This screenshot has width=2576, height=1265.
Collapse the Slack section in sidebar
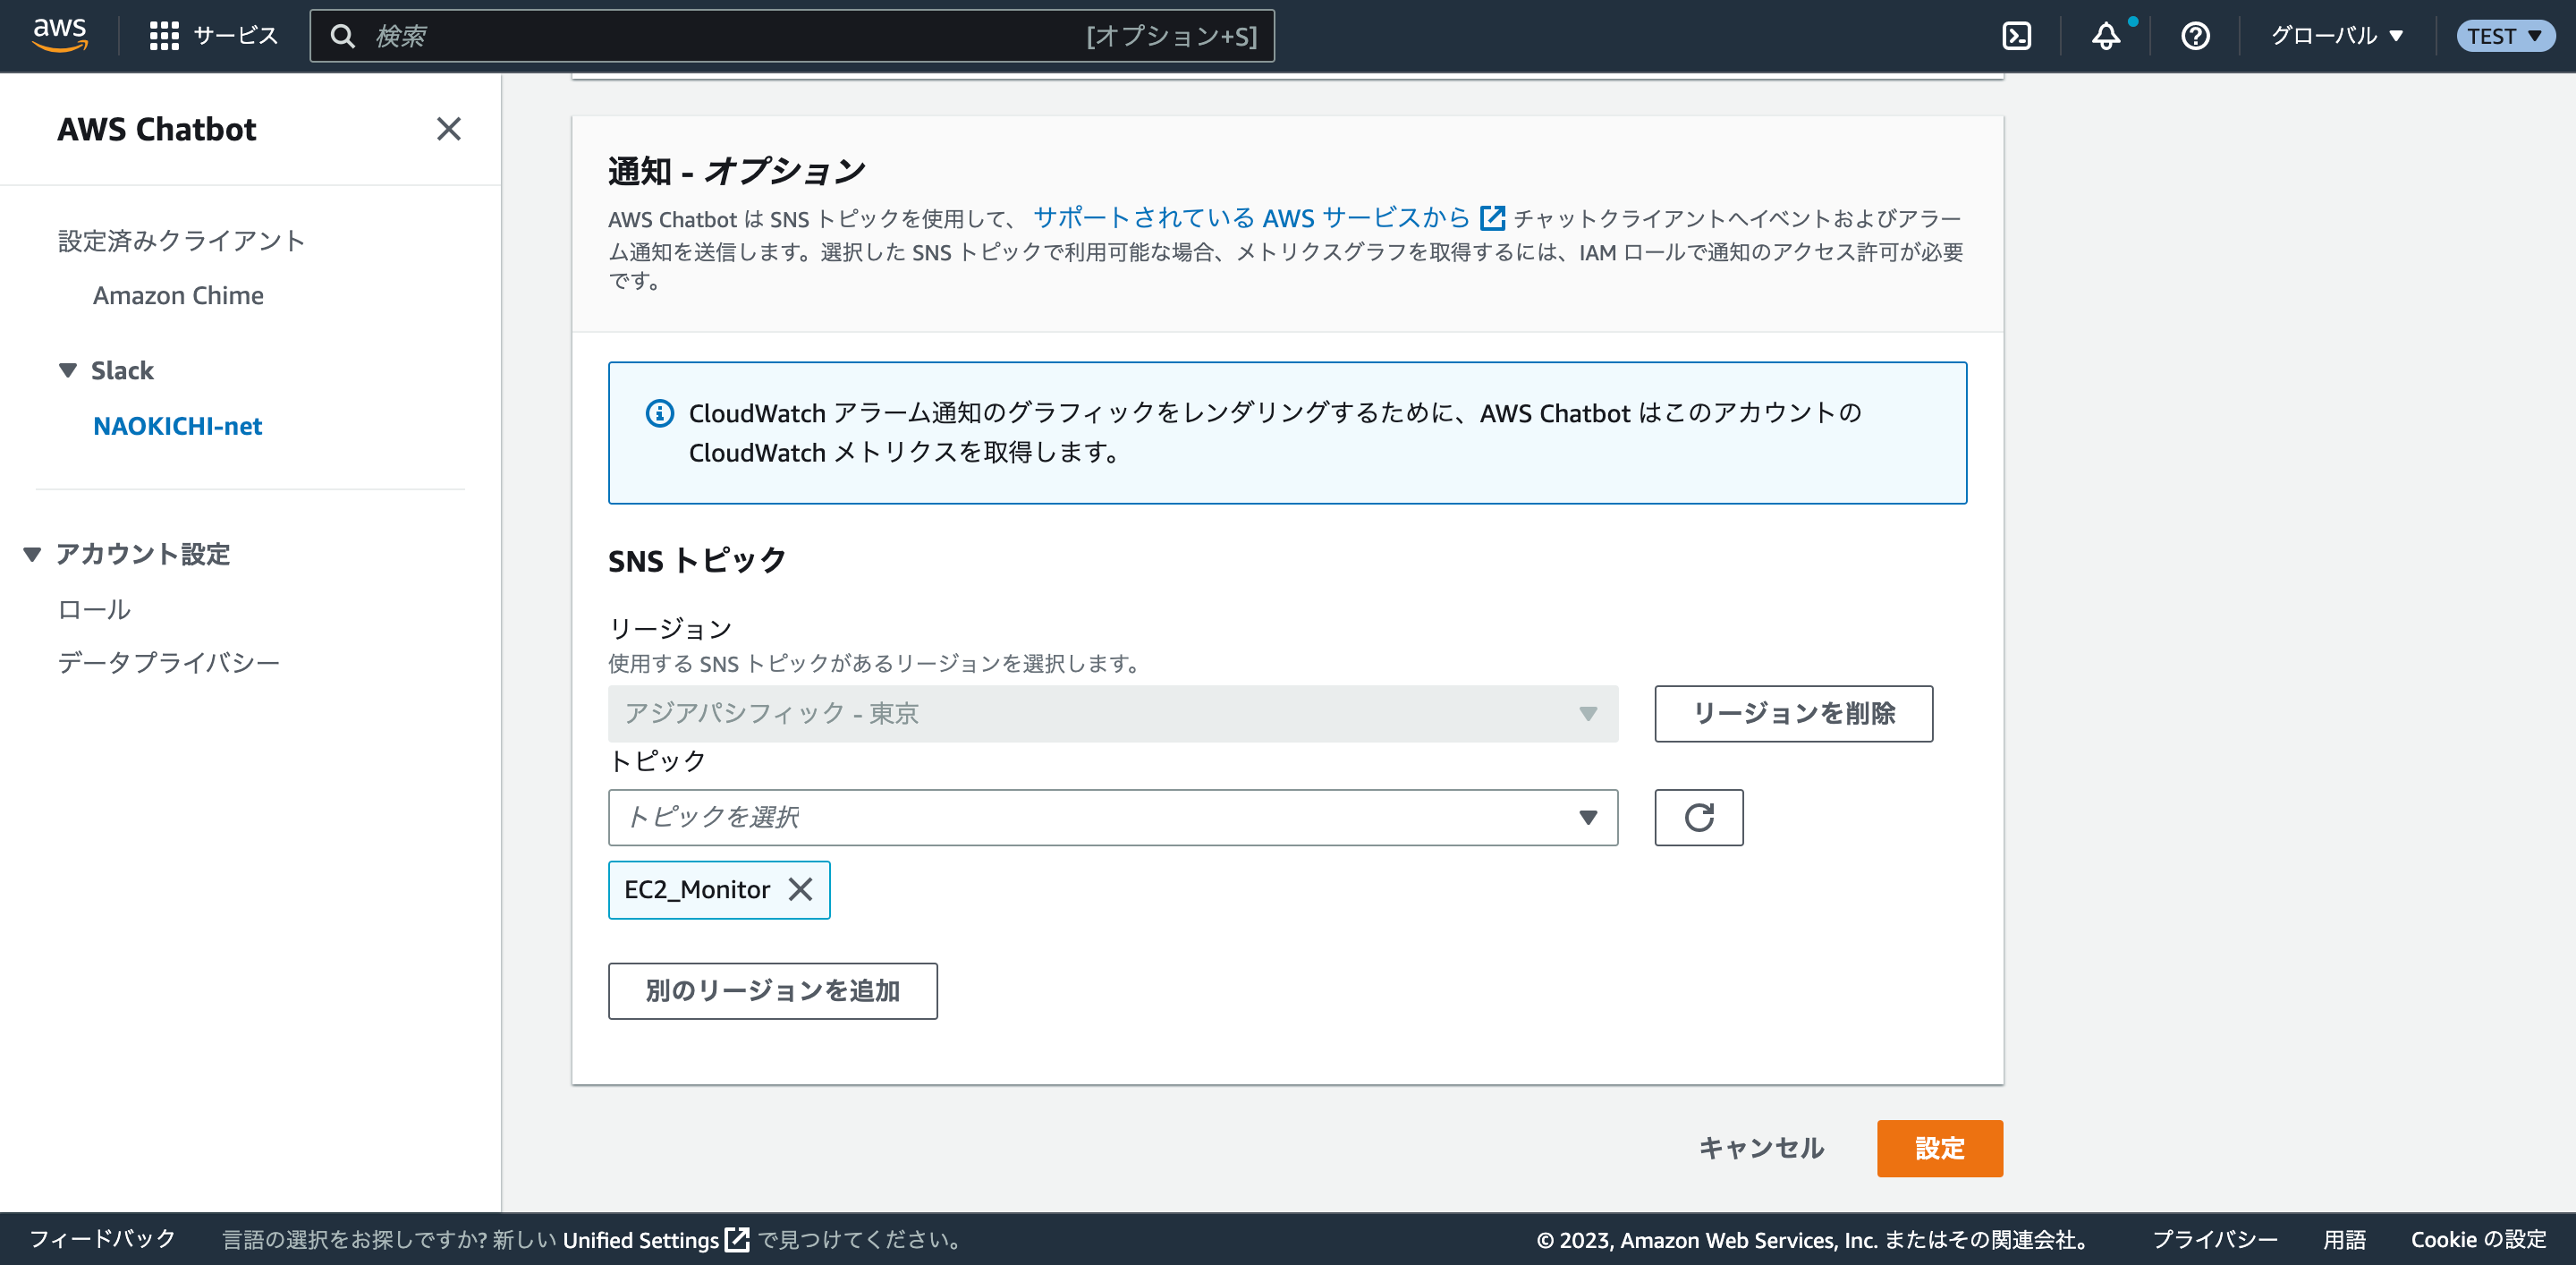pos(67,369)
